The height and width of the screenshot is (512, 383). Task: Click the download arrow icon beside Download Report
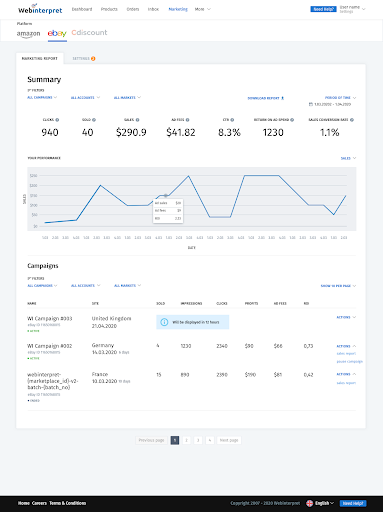tap(283, 98)
